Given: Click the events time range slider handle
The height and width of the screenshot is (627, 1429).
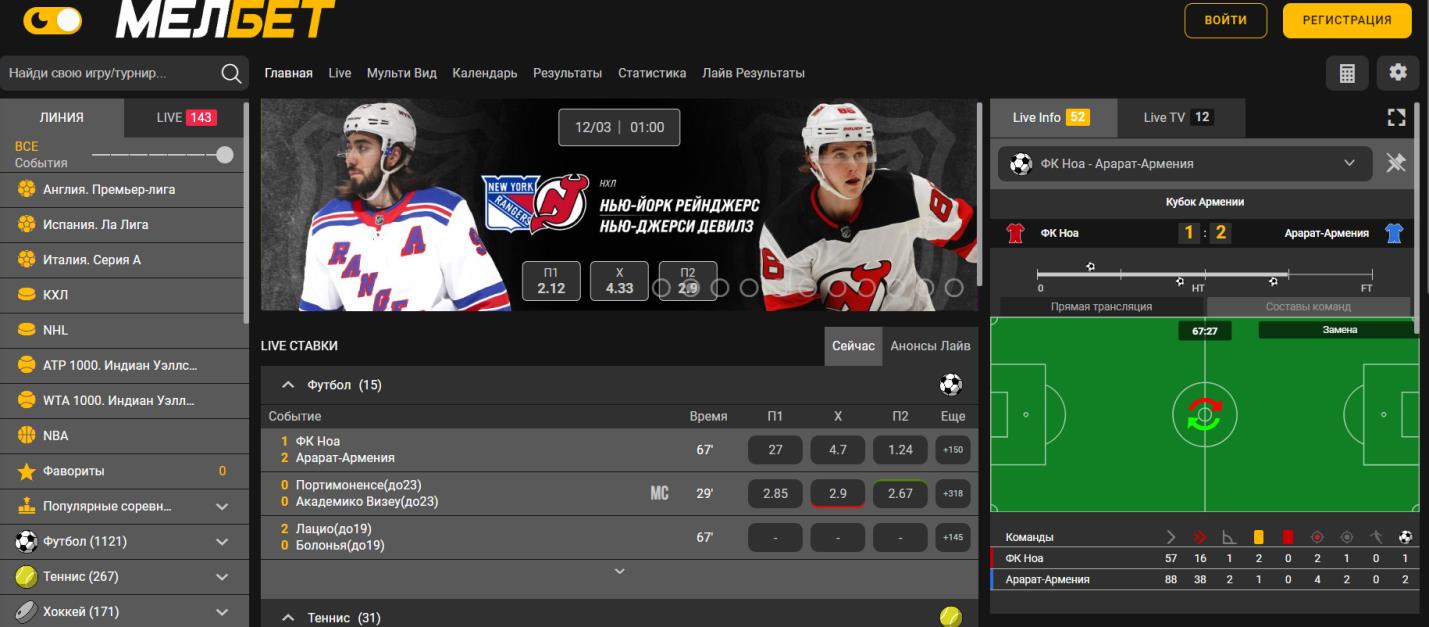Looking at the screenshot, I should (225, 154).
